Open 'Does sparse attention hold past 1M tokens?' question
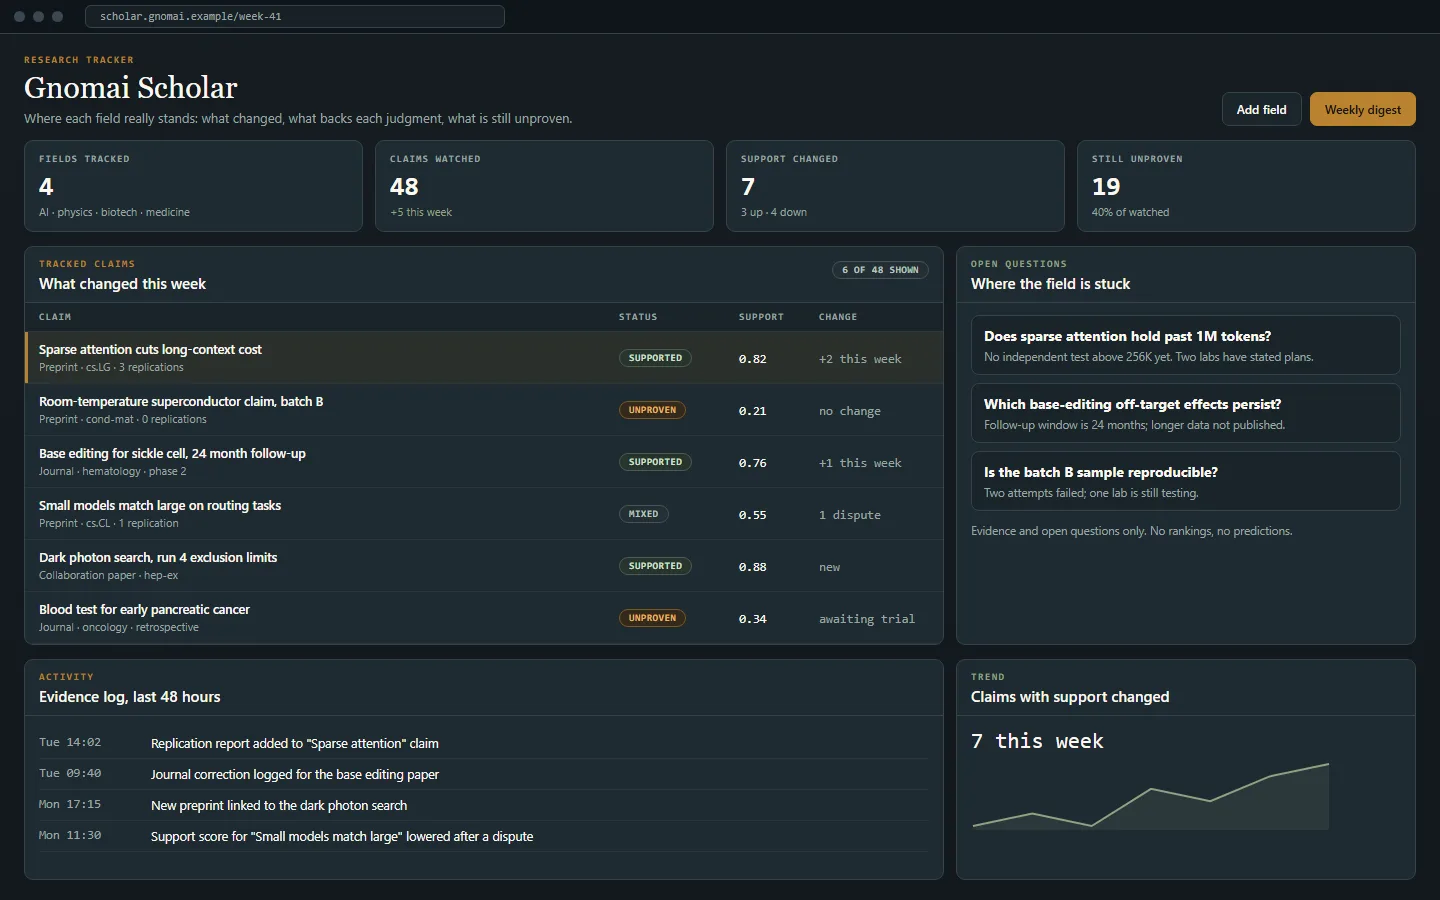 [1185, 345]
